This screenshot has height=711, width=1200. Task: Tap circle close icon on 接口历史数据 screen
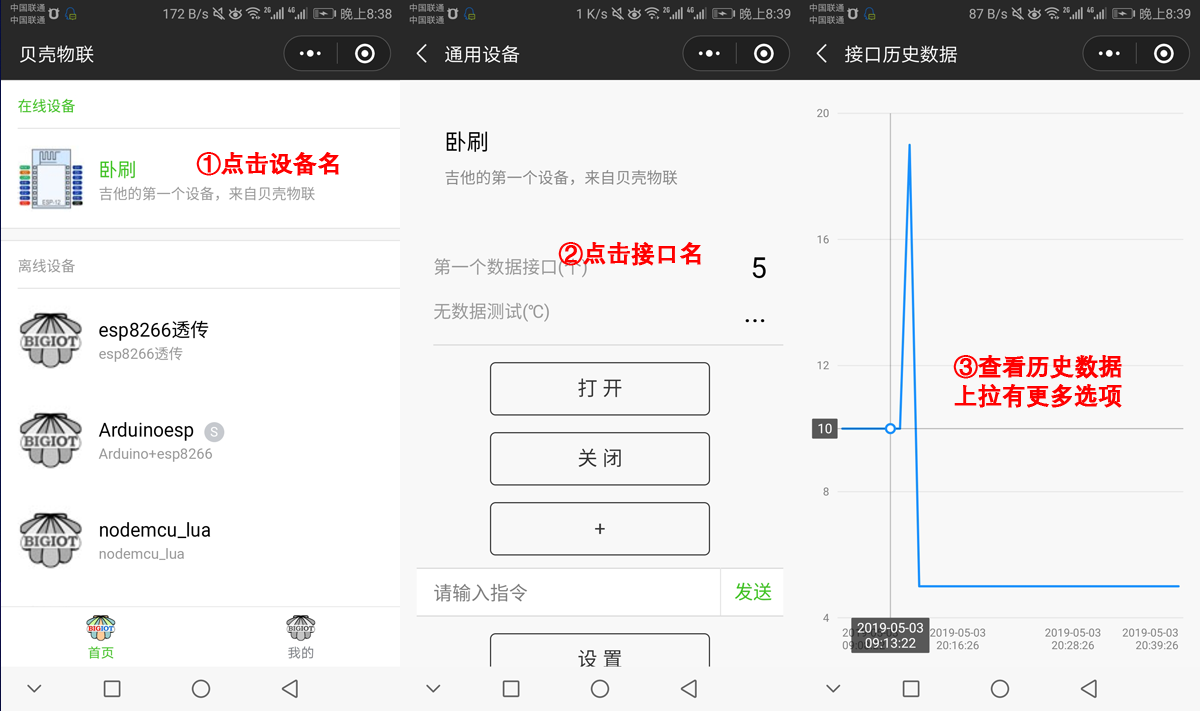coord(1164,54)
